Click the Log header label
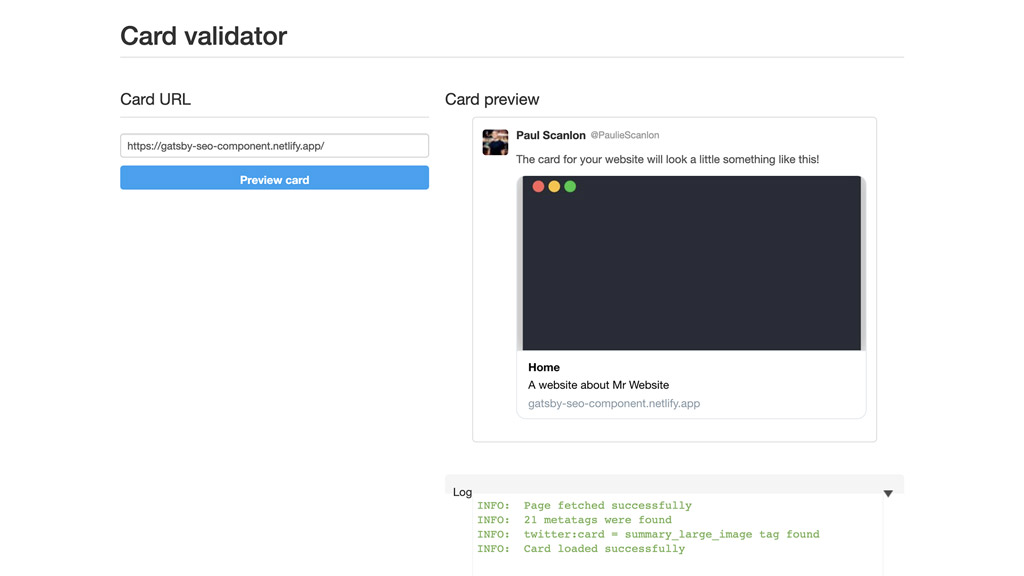This screenshot has width=1024, height=576. tap(462, 492)
